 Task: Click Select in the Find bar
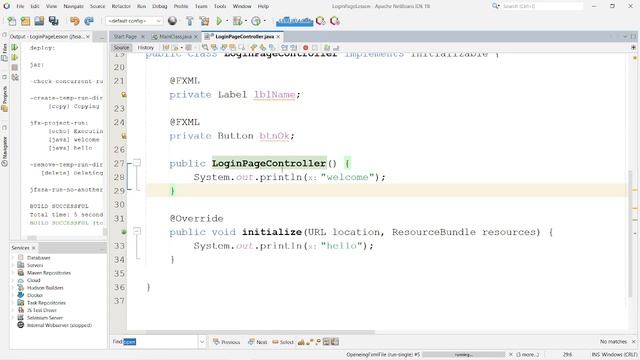pos(283,342)
